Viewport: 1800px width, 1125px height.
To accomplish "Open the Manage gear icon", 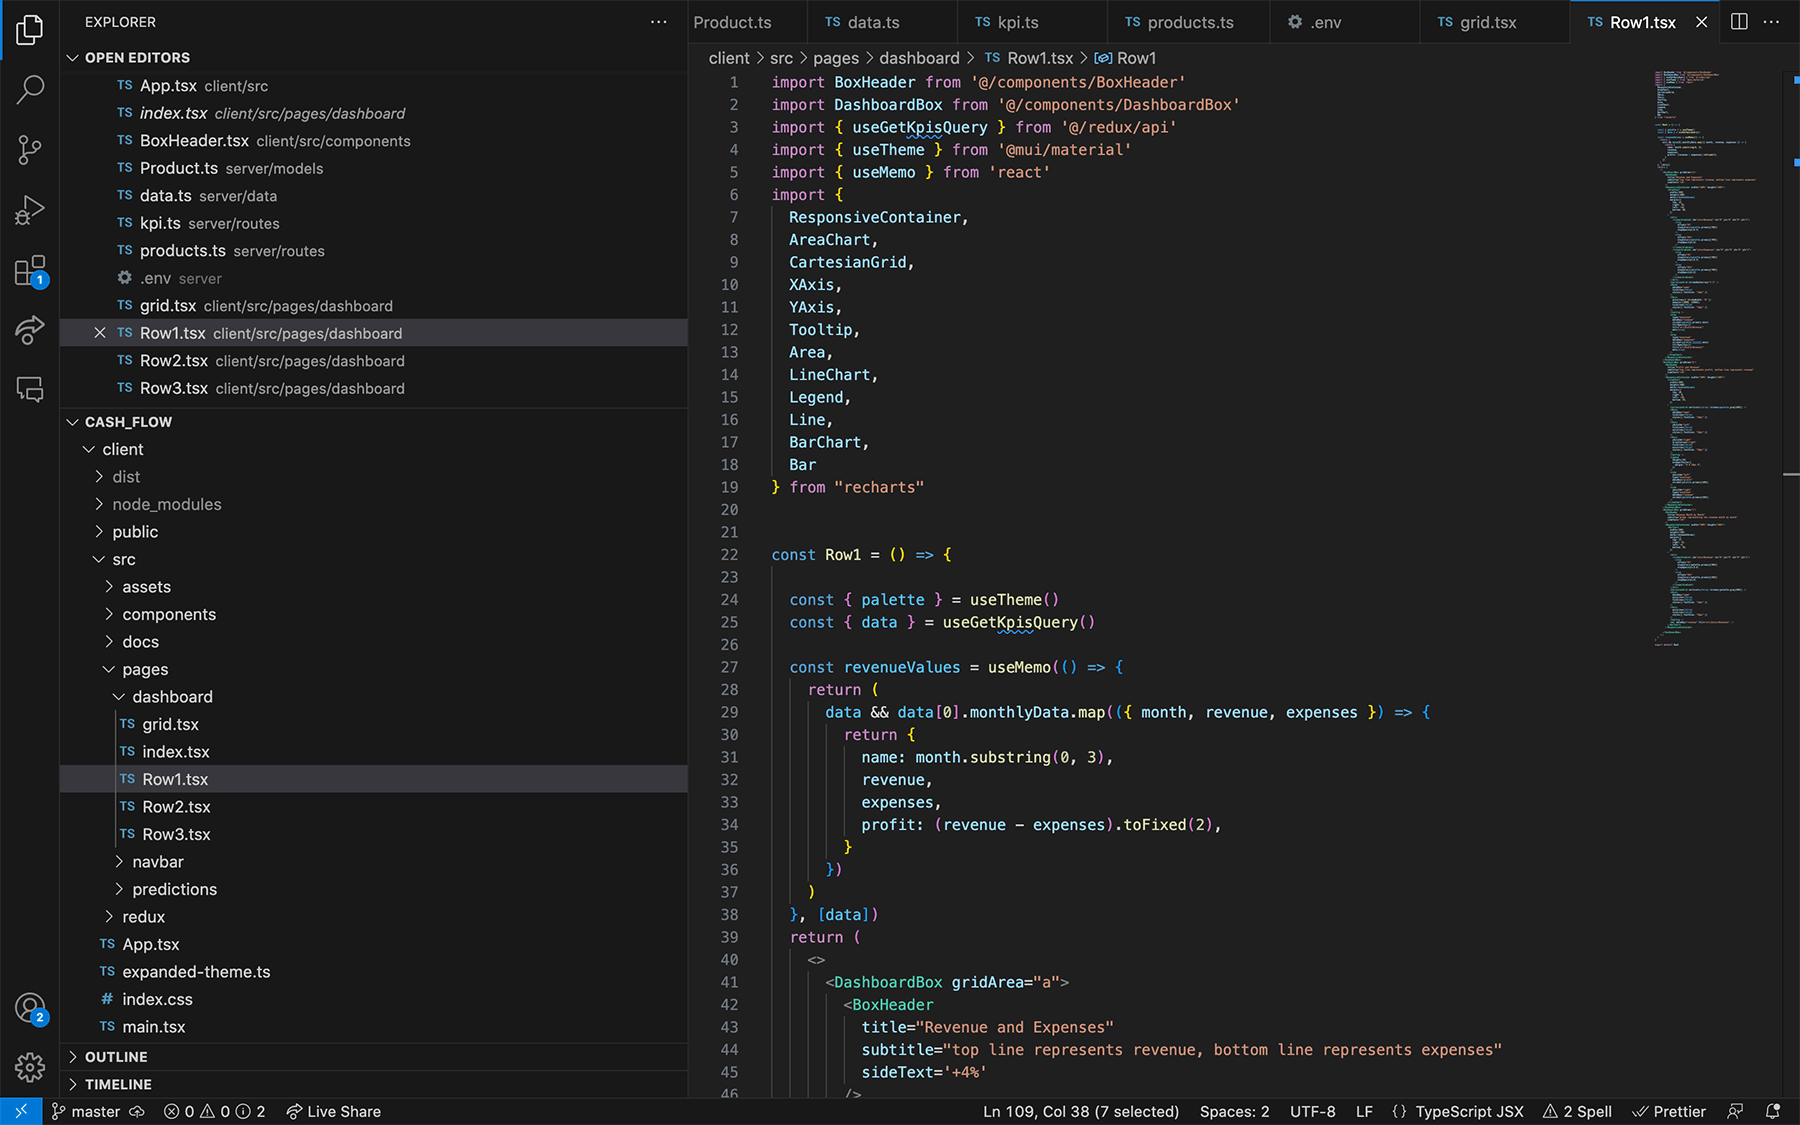I will (30, 1067).
